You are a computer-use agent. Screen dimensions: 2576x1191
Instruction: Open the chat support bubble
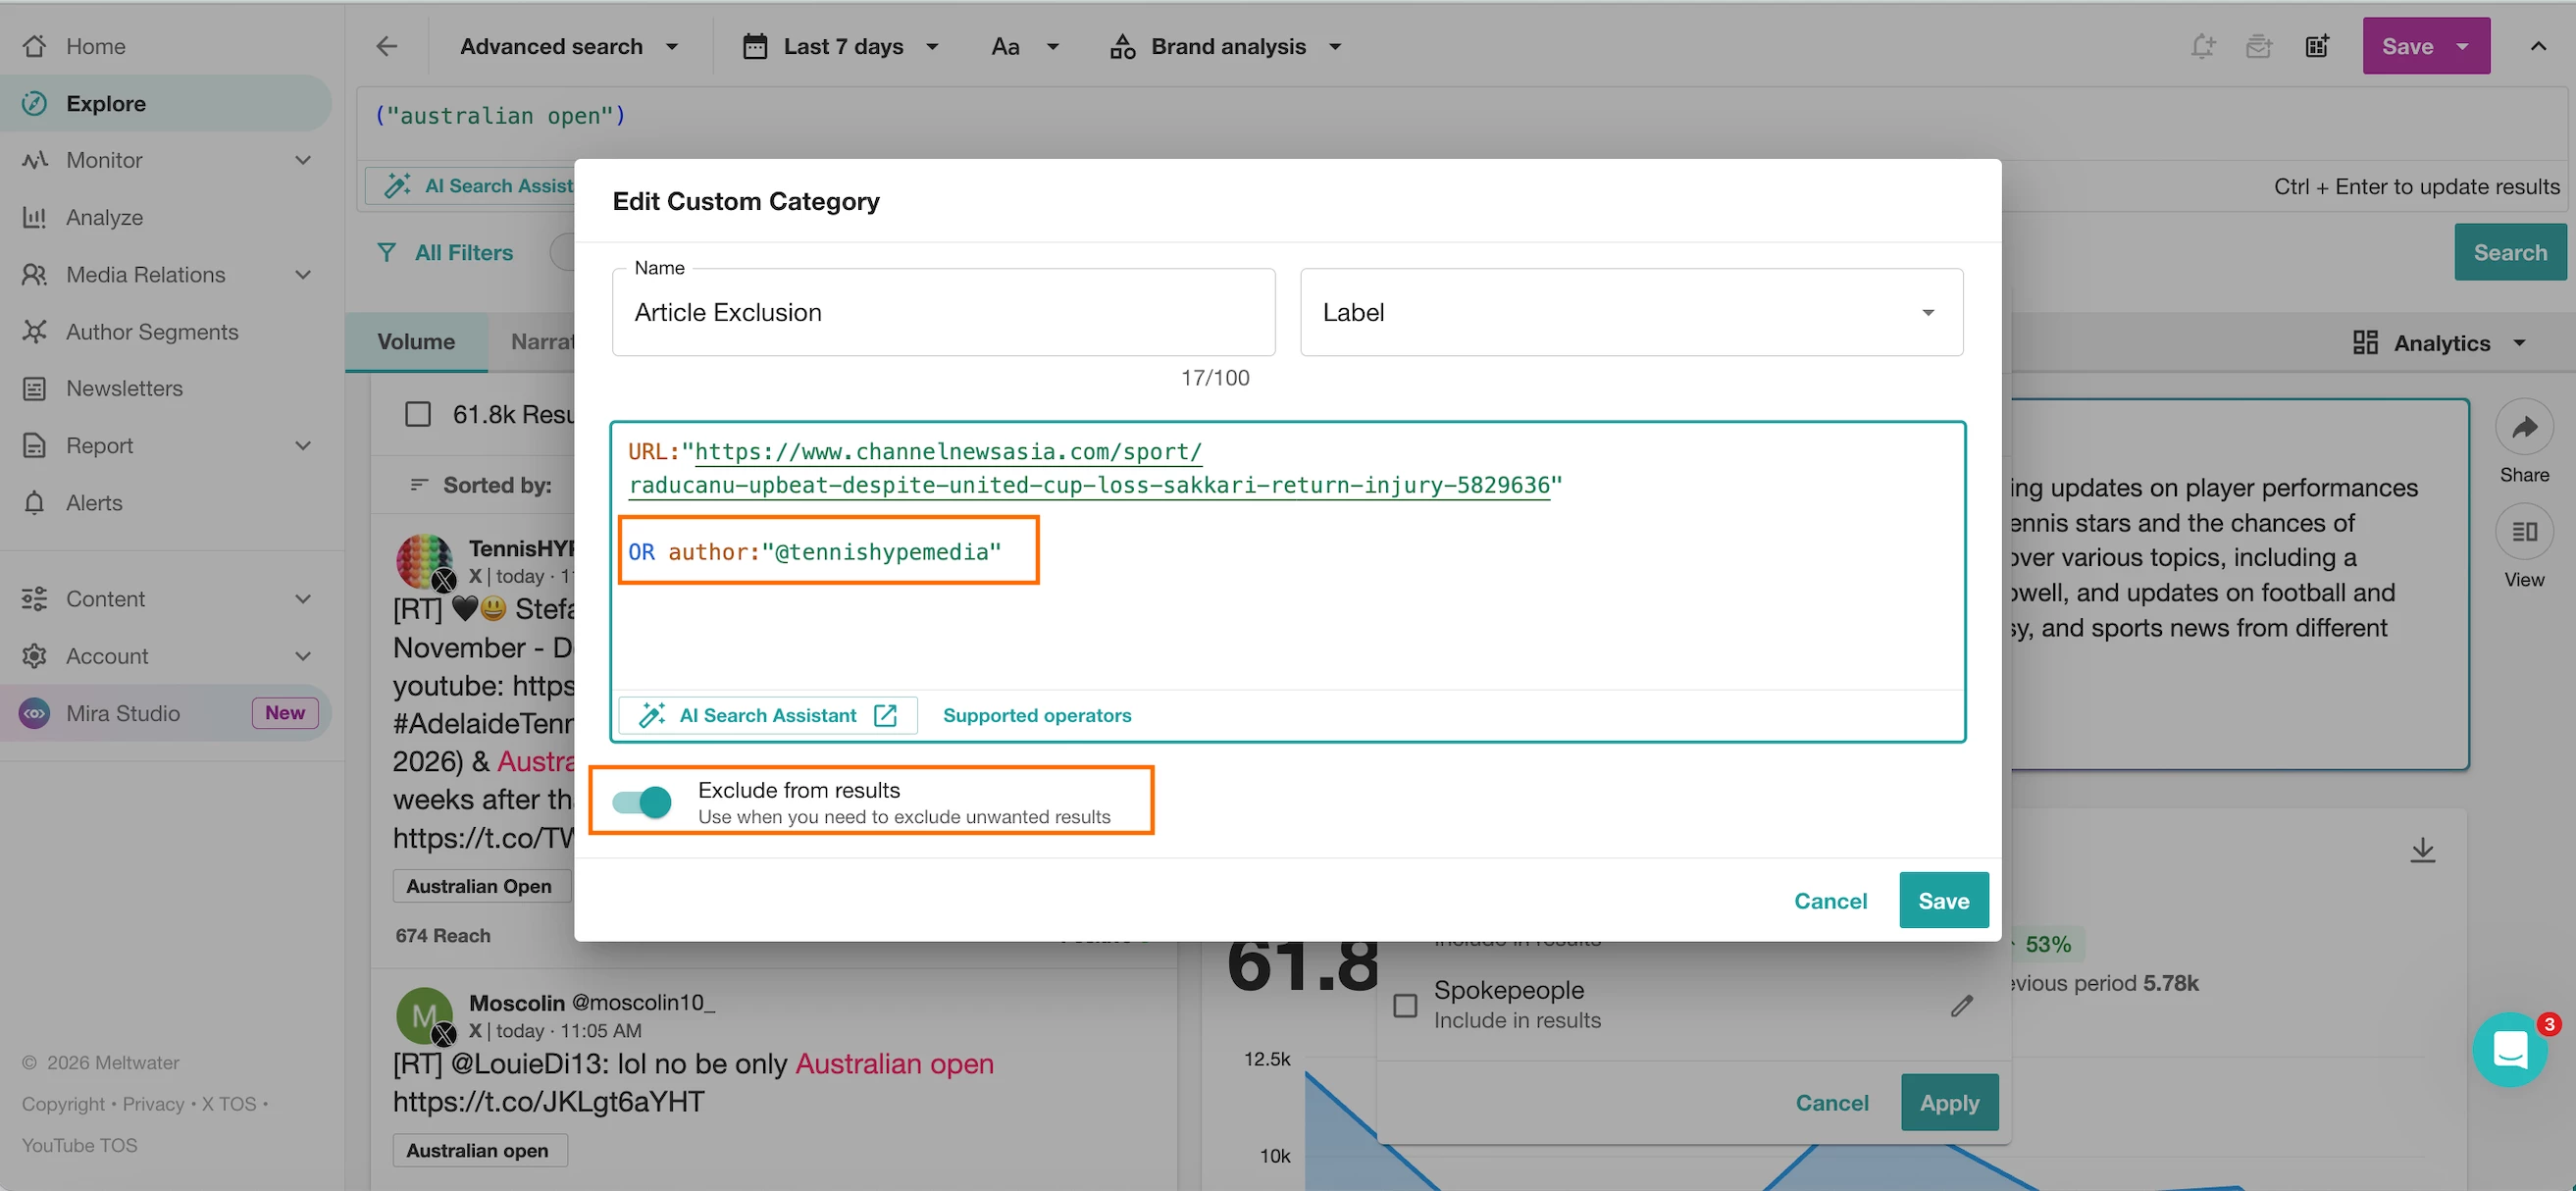coord(2509,1049)
